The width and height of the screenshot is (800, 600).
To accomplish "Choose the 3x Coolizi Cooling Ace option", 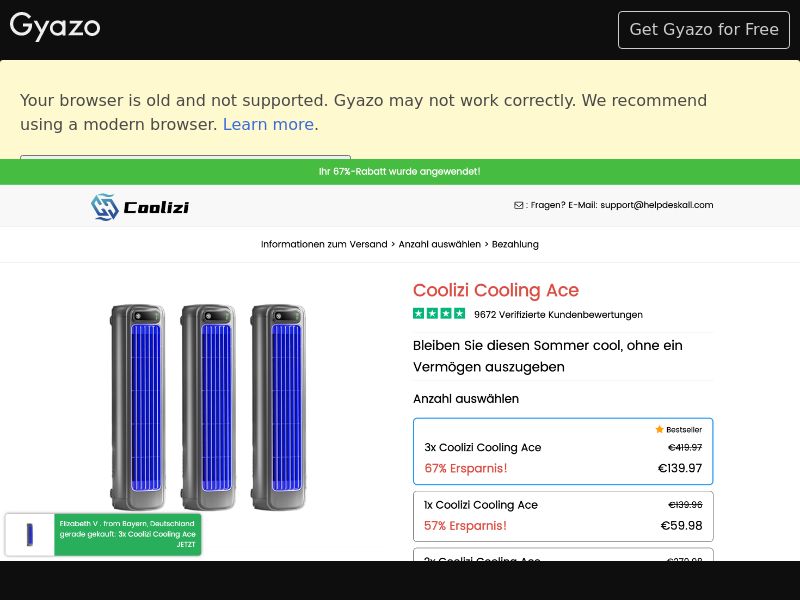I will point(563,451).
